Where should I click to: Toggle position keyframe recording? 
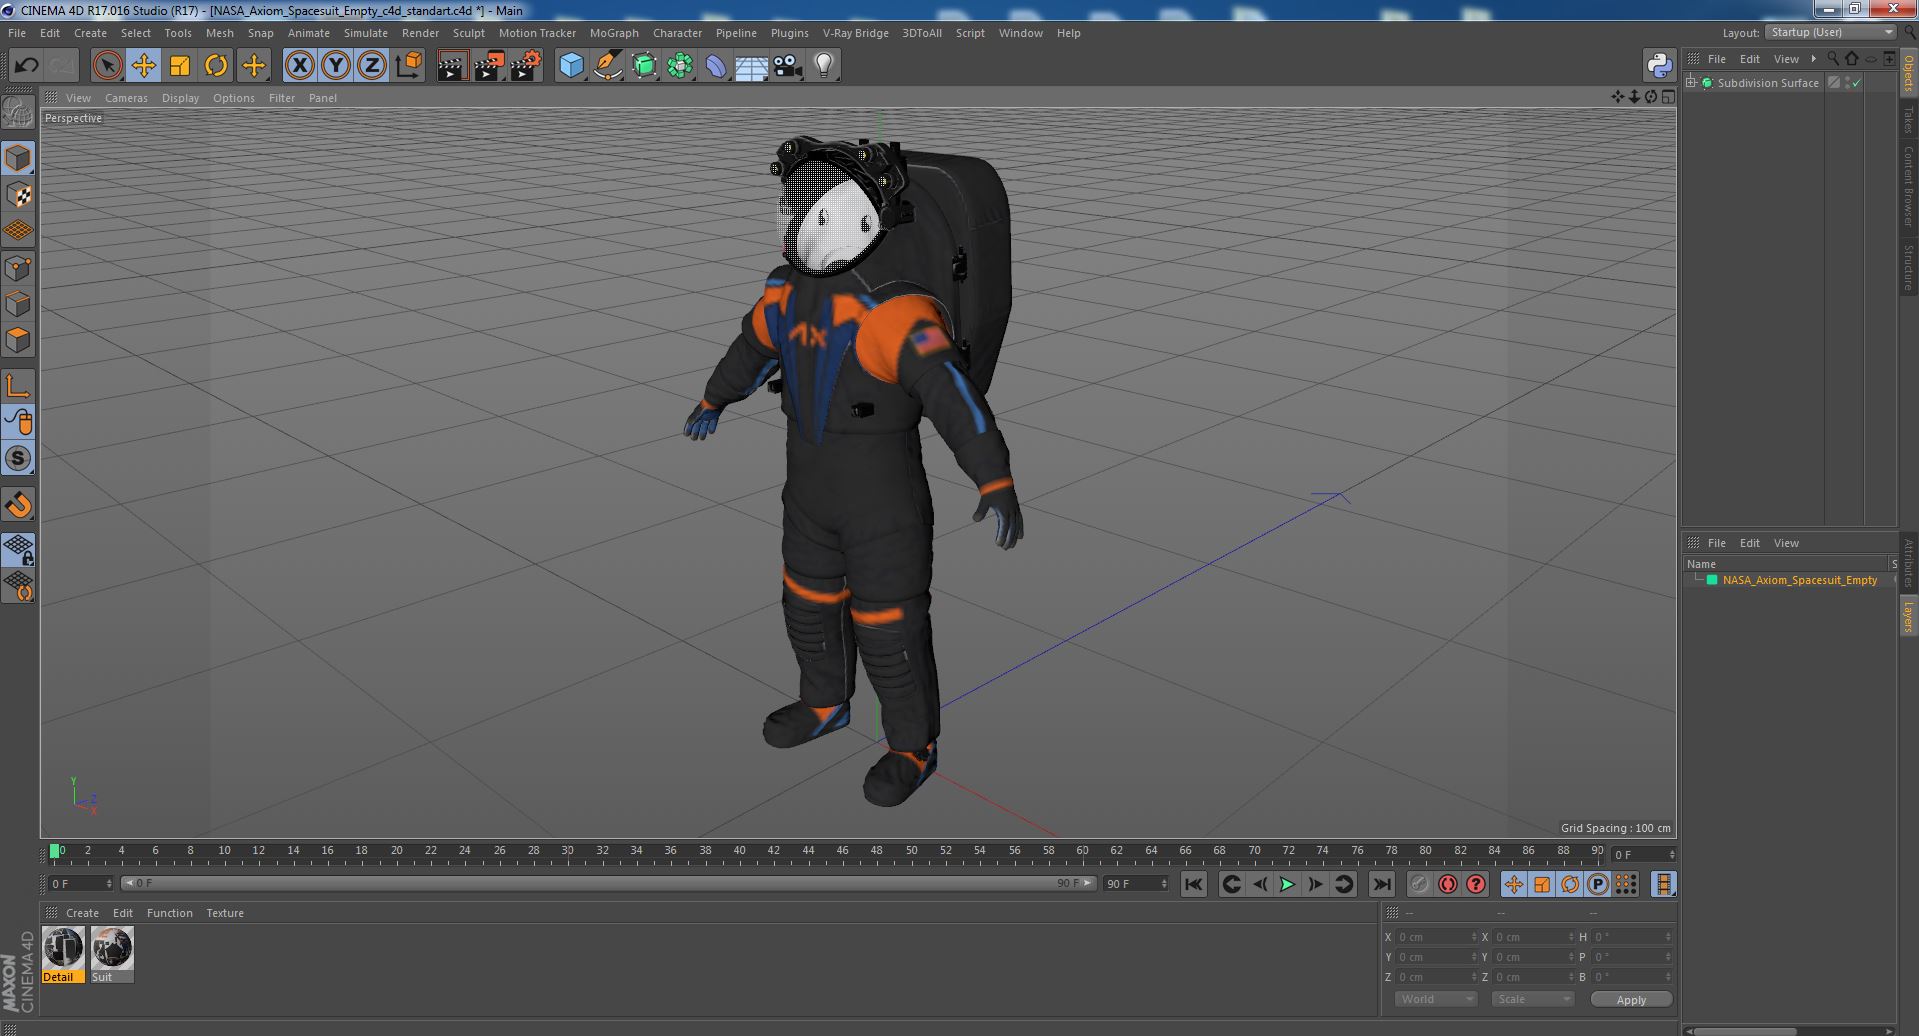[1513, 884]
